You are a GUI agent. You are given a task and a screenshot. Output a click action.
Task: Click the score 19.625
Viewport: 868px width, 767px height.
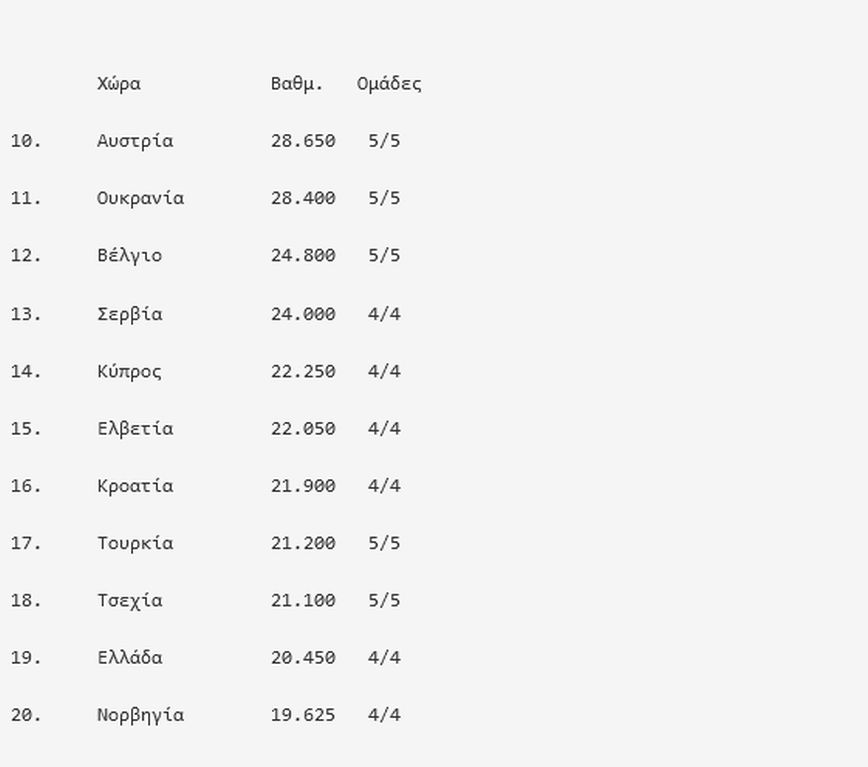pyautogui.click(x=303, y=716)
